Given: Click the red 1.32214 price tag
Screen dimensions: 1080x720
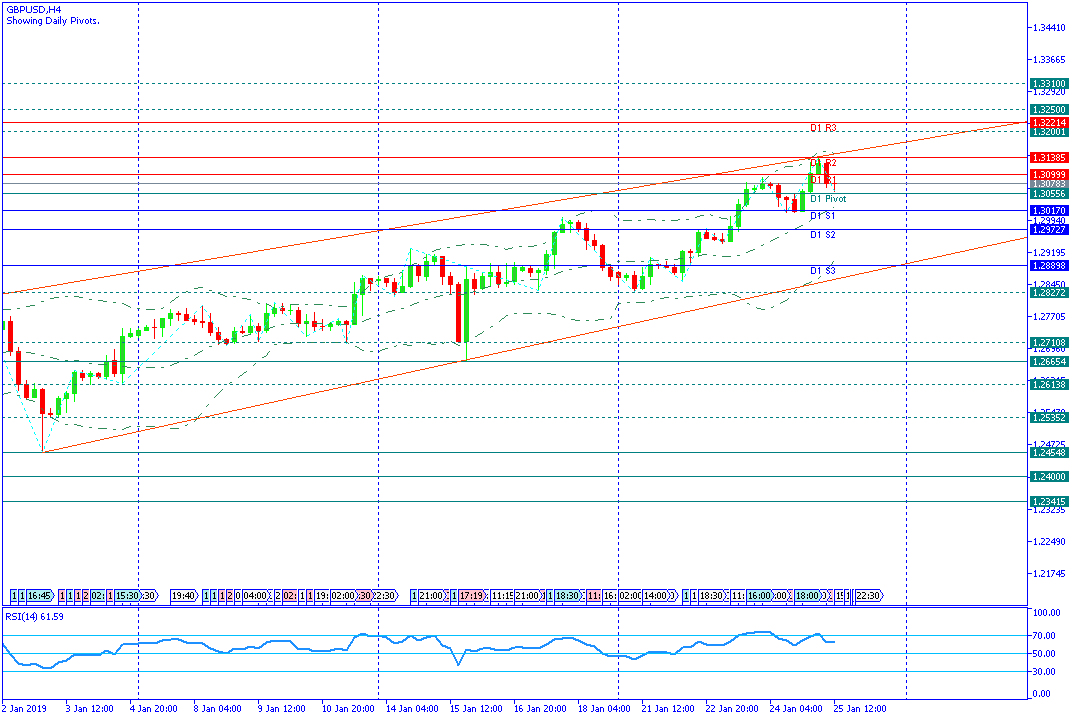Looking at the screenshot, I should tap(1048, 122).
